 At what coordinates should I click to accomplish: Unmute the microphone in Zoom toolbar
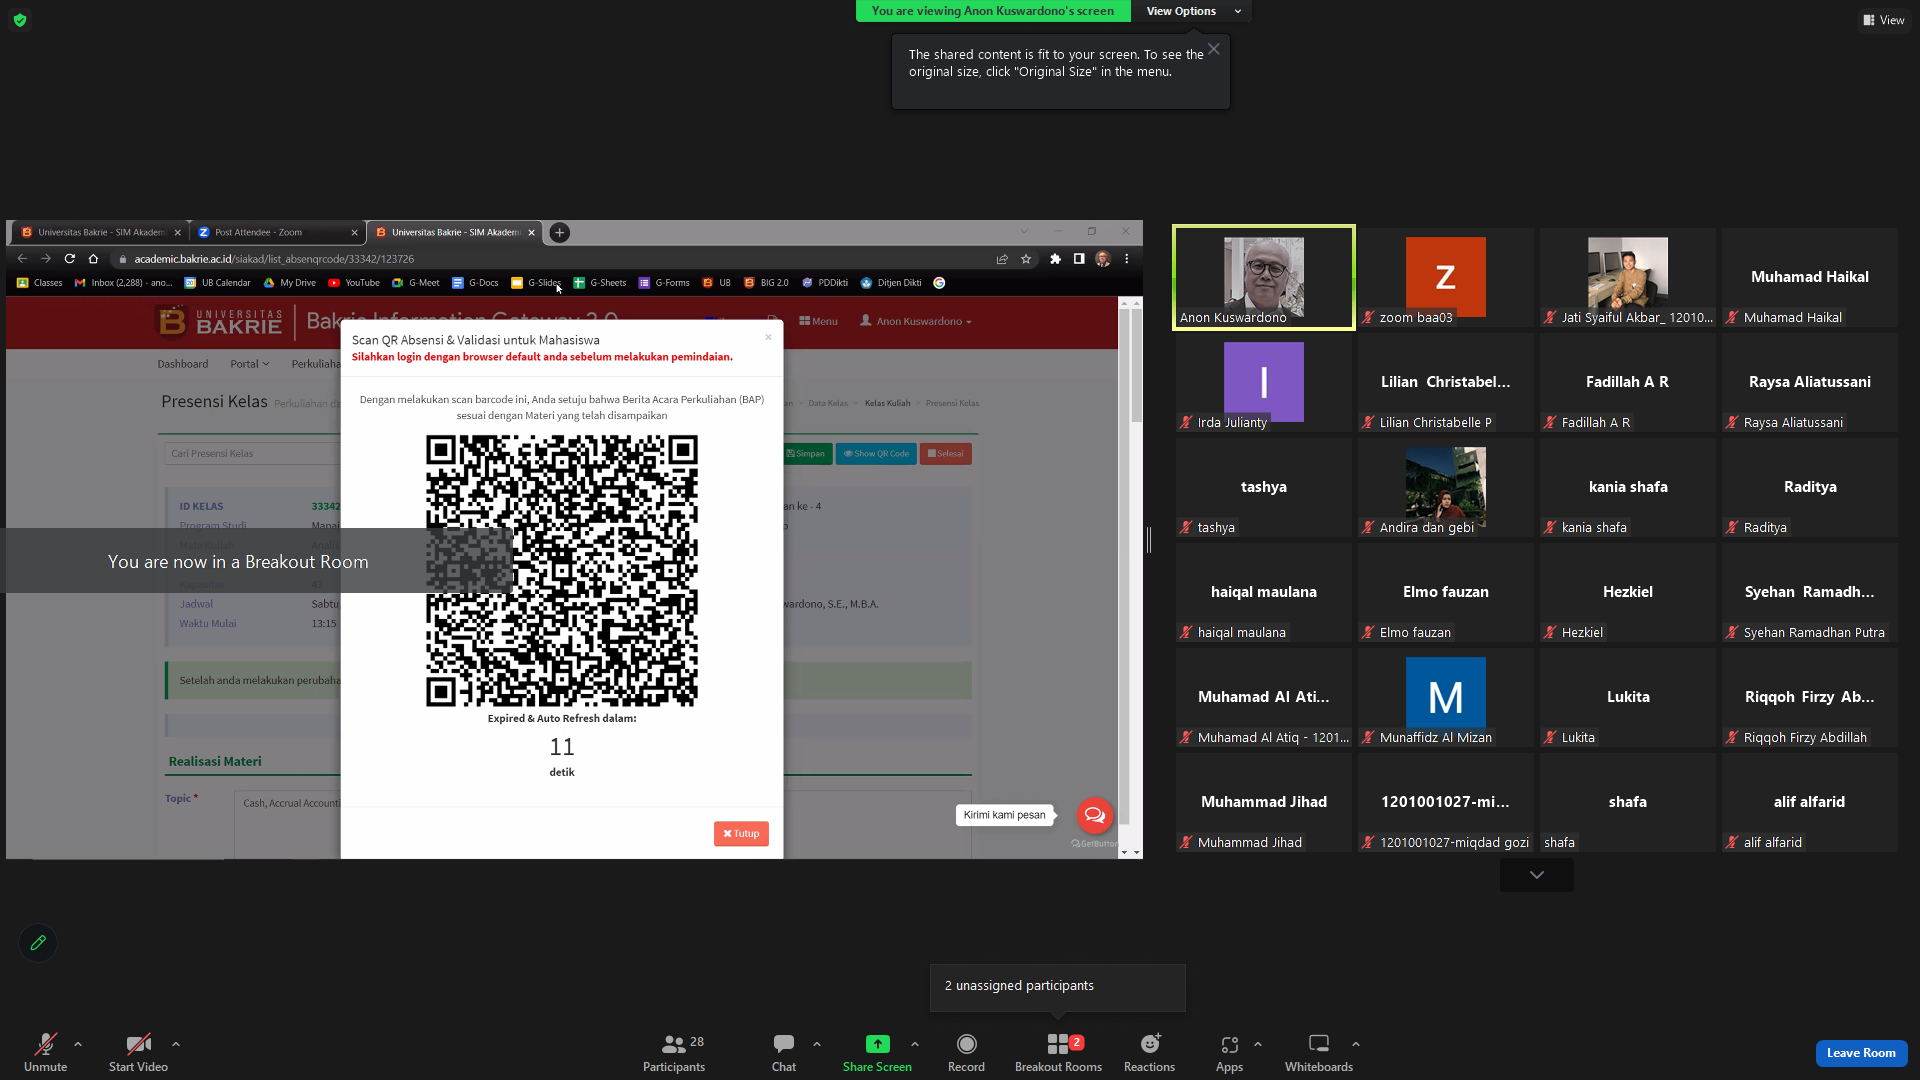pos(45,1052)
